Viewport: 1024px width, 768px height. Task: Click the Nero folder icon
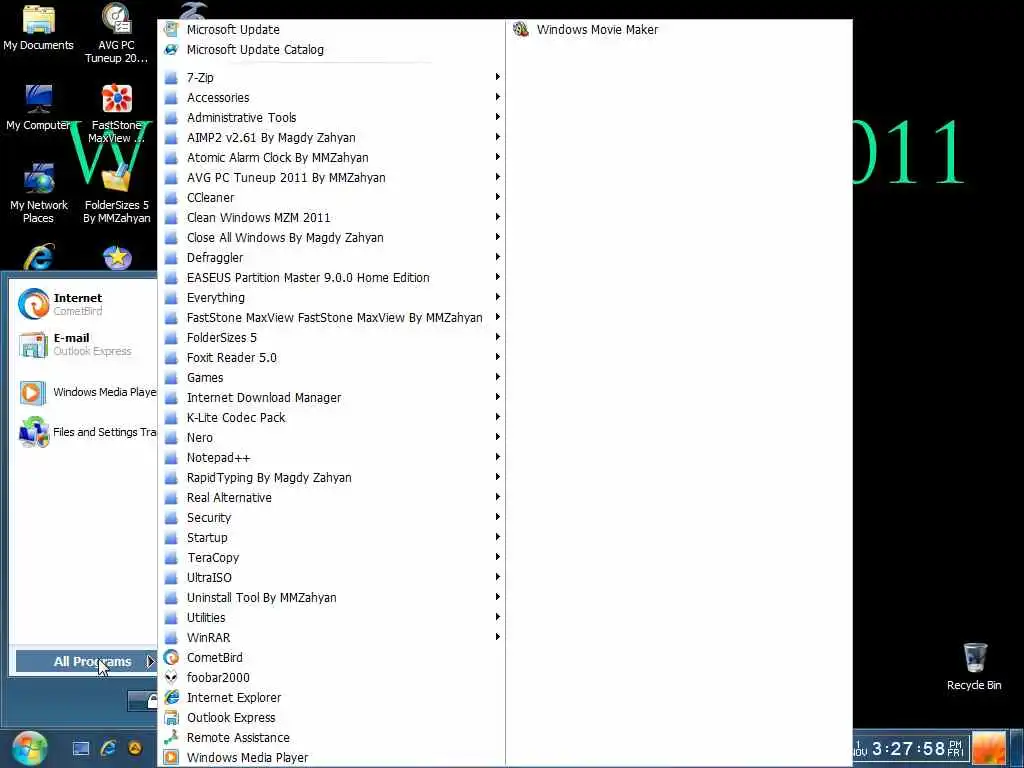click(171, 438)
